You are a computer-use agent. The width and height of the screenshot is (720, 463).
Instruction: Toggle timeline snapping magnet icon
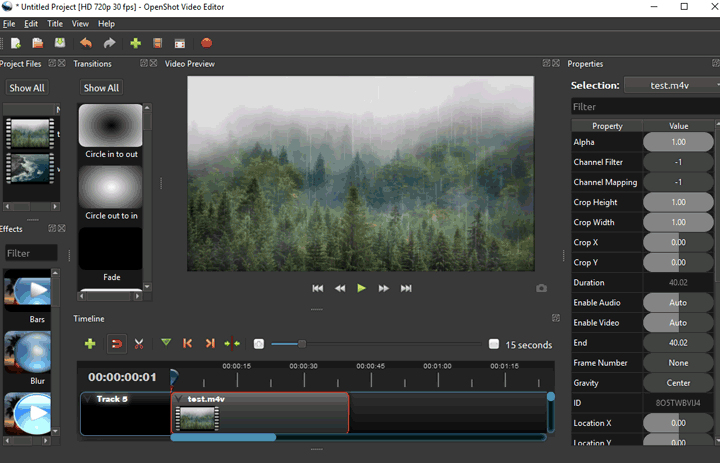click(x=116, y=344)
